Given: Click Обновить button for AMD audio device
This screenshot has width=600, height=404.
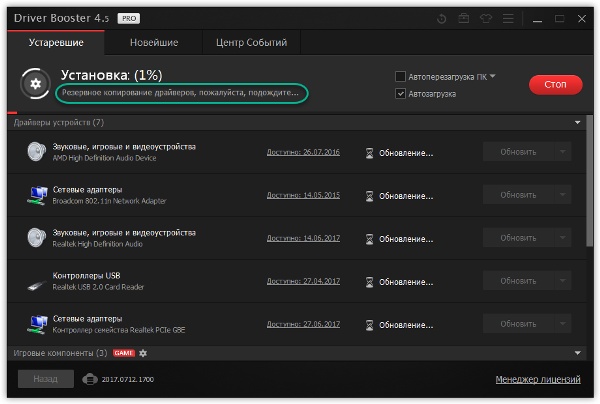Looking at the screenshot, I should [518, 152].
